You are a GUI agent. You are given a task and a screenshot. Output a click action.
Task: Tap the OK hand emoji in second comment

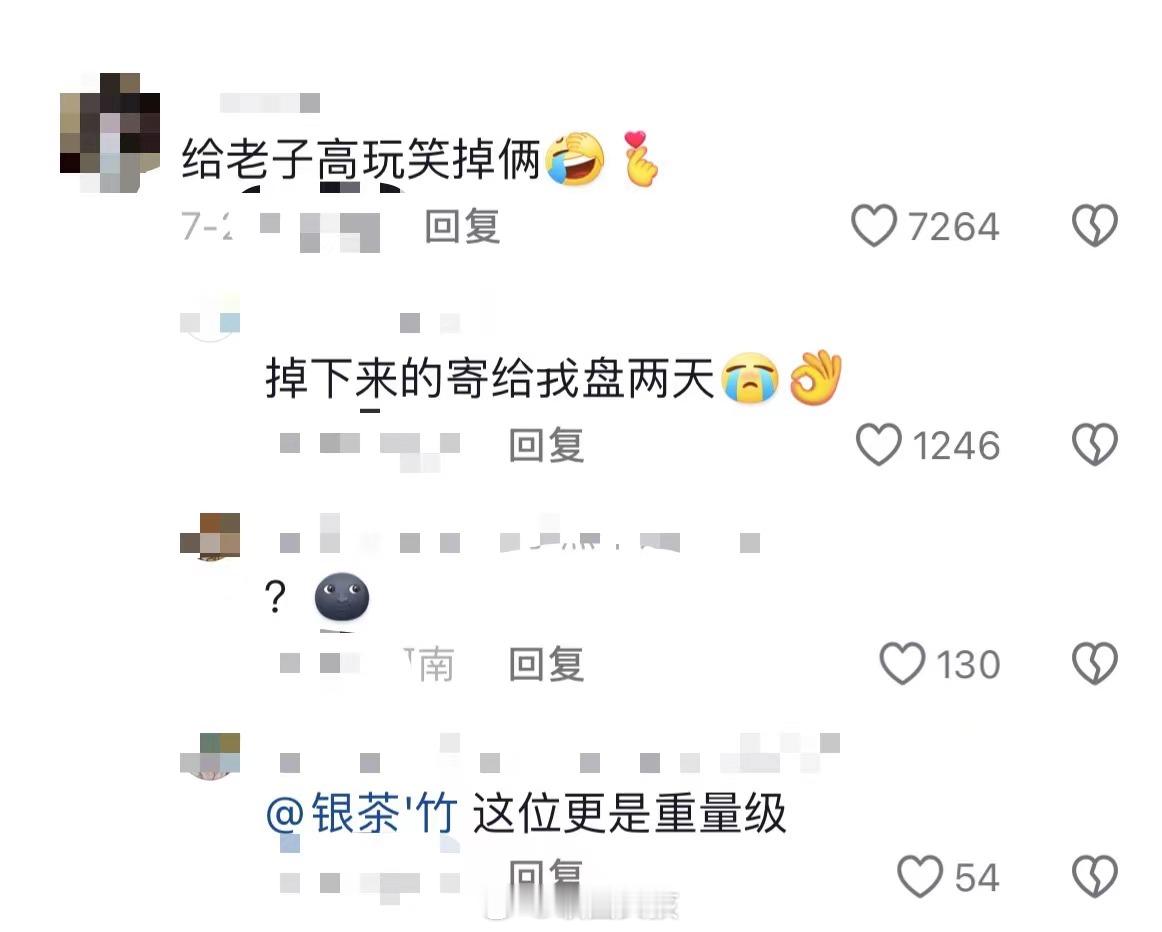pos(815,377)
